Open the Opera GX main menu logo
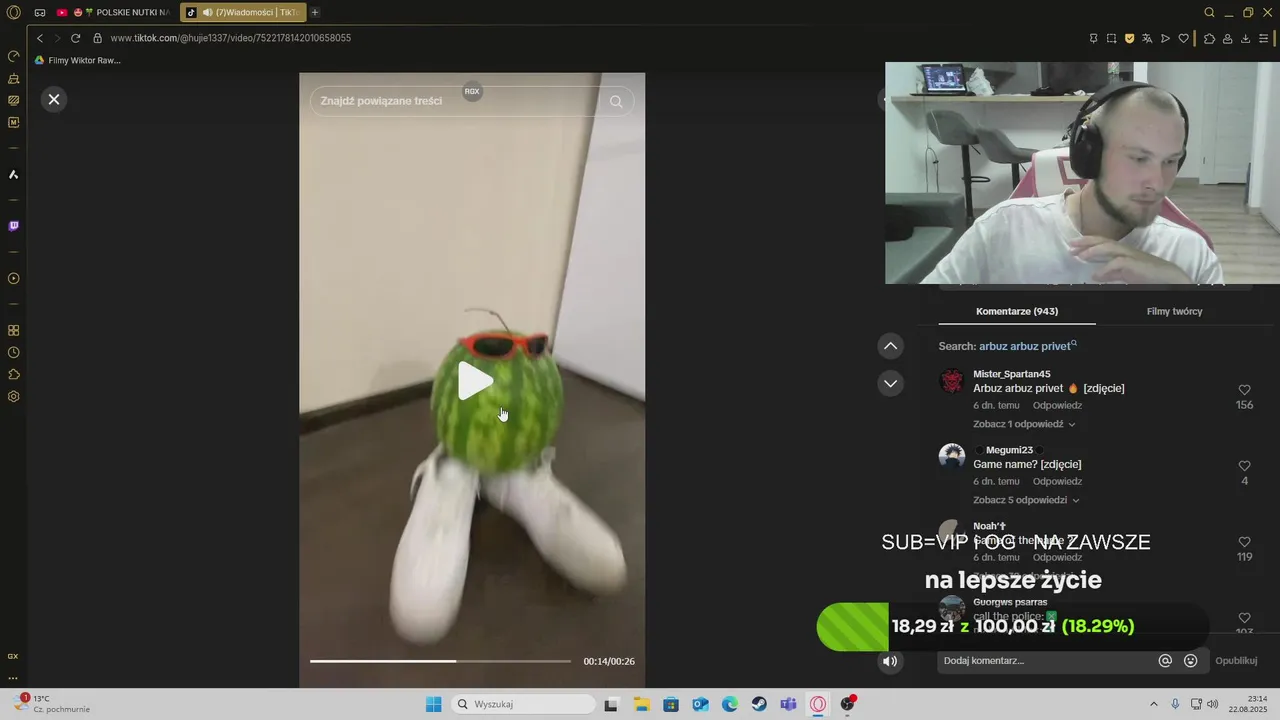 (x=14, y=13)
